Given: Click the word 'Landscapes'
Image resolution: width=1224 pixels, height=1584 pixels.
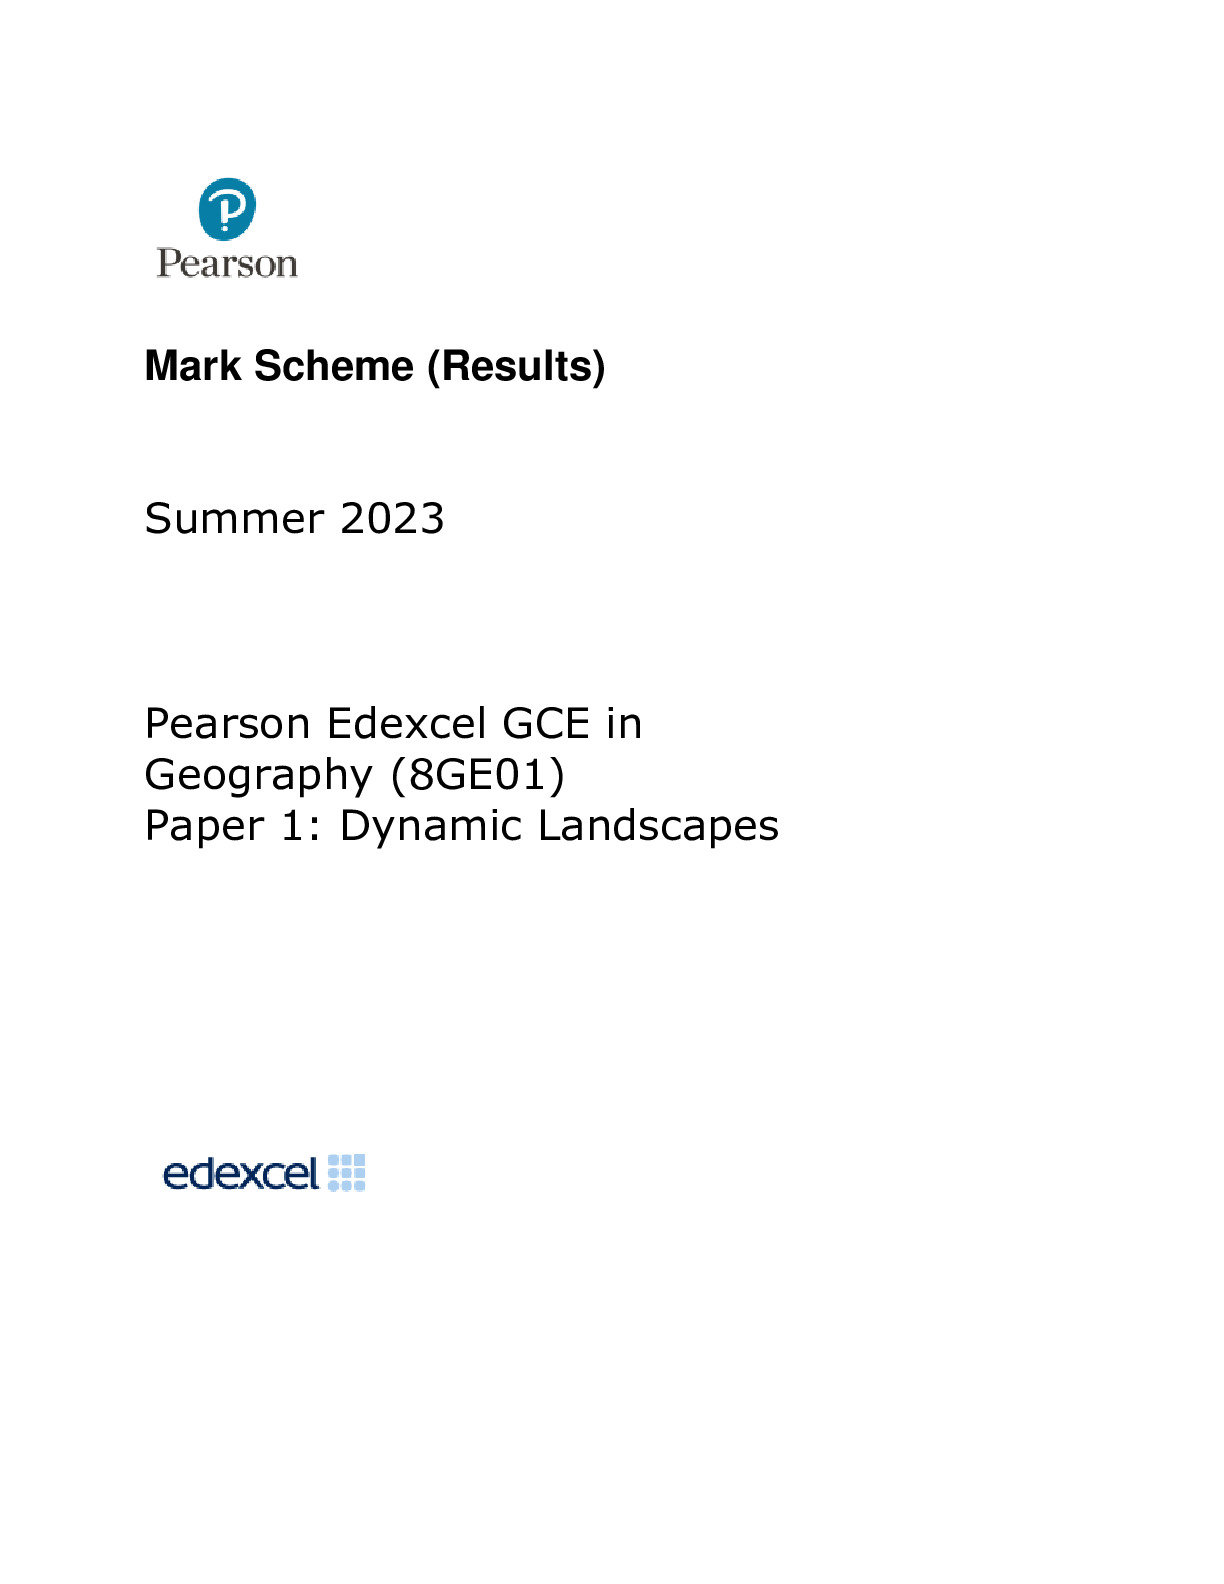Looking at the screenshot, I should [658, 826].
